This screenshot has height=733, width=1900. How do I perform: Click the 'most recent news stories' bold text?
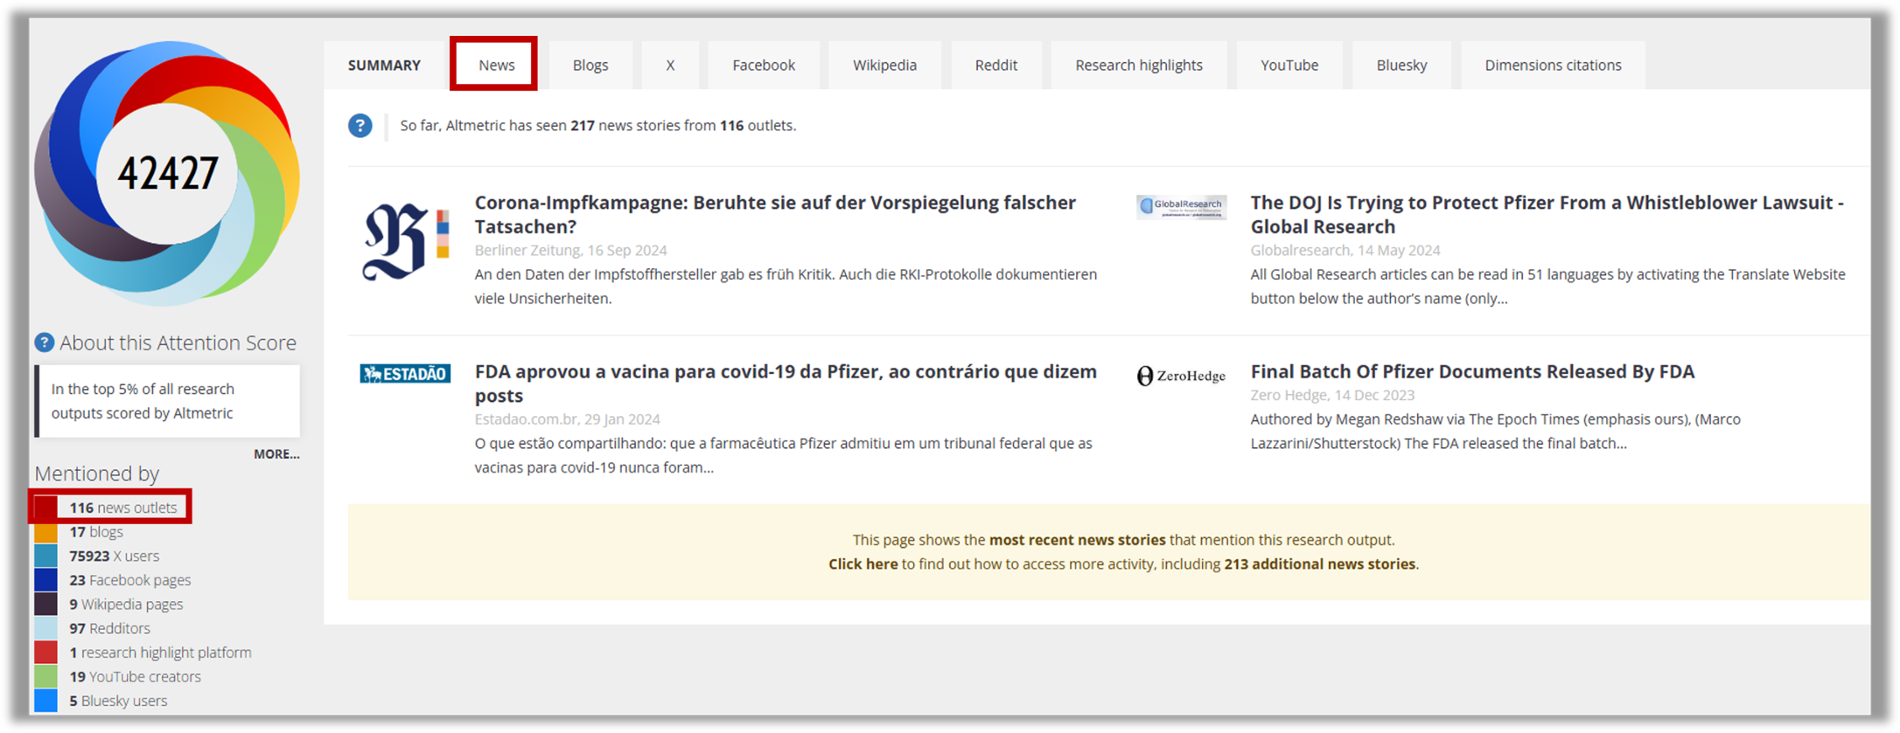1077,540
